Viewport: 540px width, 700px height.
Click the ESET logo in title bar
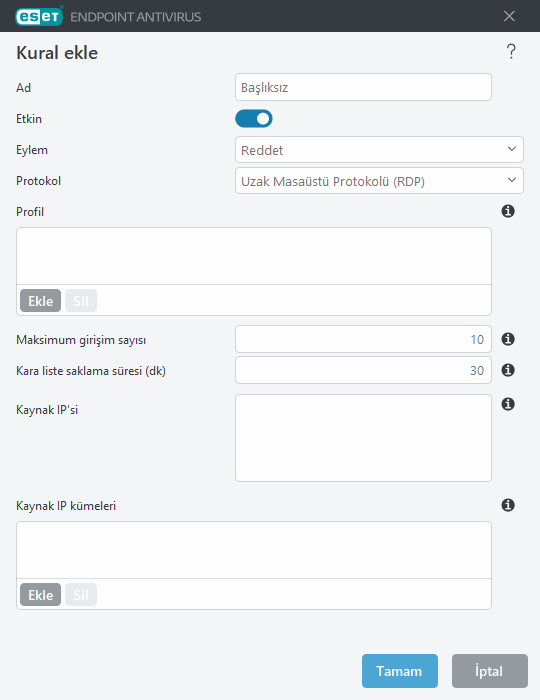tap(39, 17)
